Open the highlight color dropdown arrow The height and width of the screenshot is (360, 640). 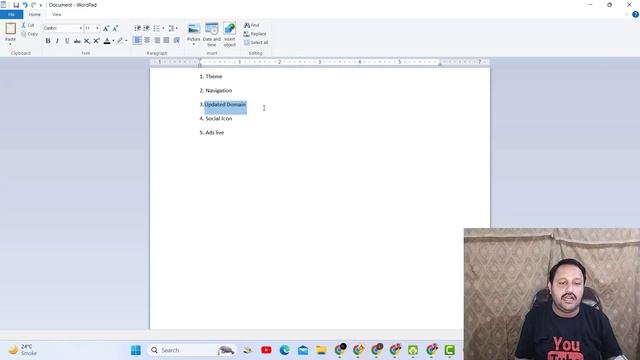pyautogui.click(x=126, y=41)
